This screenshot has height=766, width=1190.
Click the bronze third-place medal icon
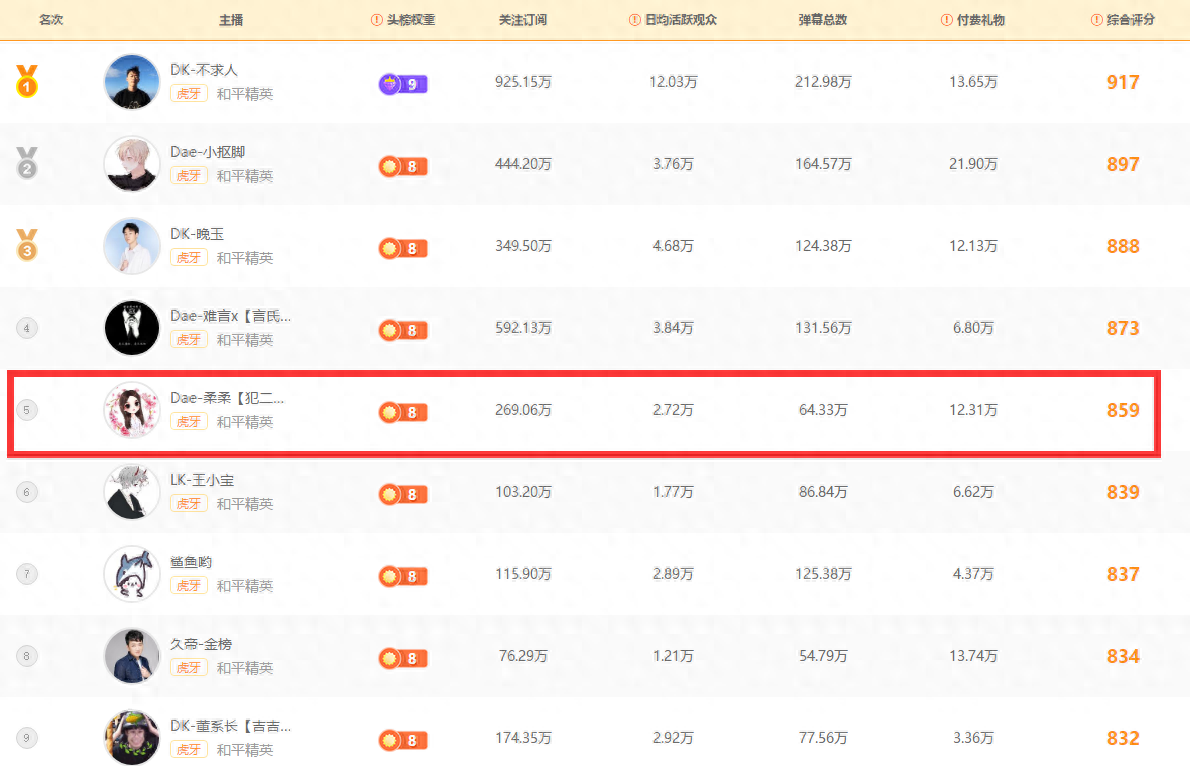click(27, 245)
